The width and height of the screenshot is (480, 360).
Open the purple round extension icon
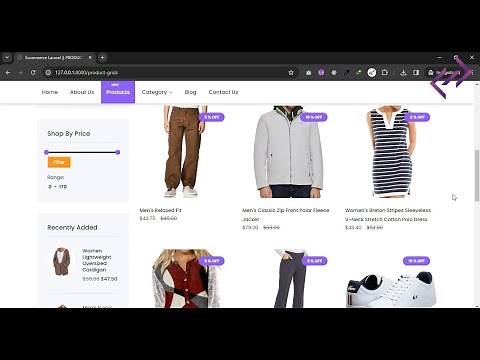coord(321,72)
